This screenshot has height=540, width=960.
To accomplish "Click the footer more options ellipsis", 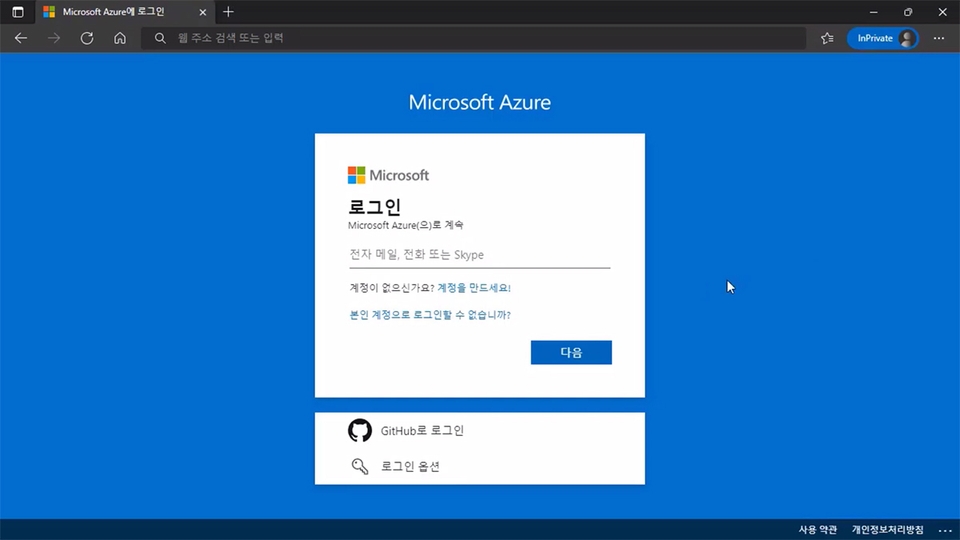I will [x=945, y=530].
